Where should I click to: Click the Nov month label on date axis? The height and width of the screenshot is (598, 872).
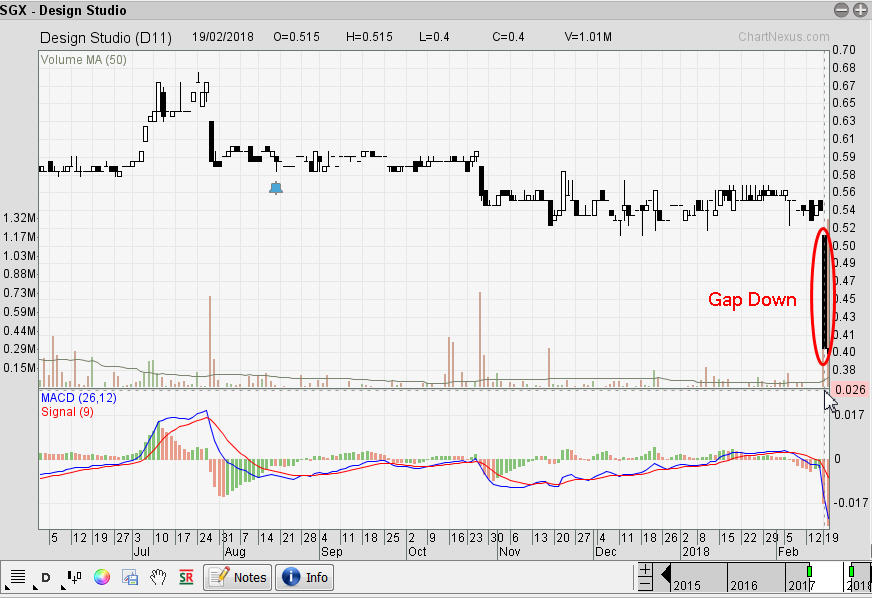tap(509, 551)
